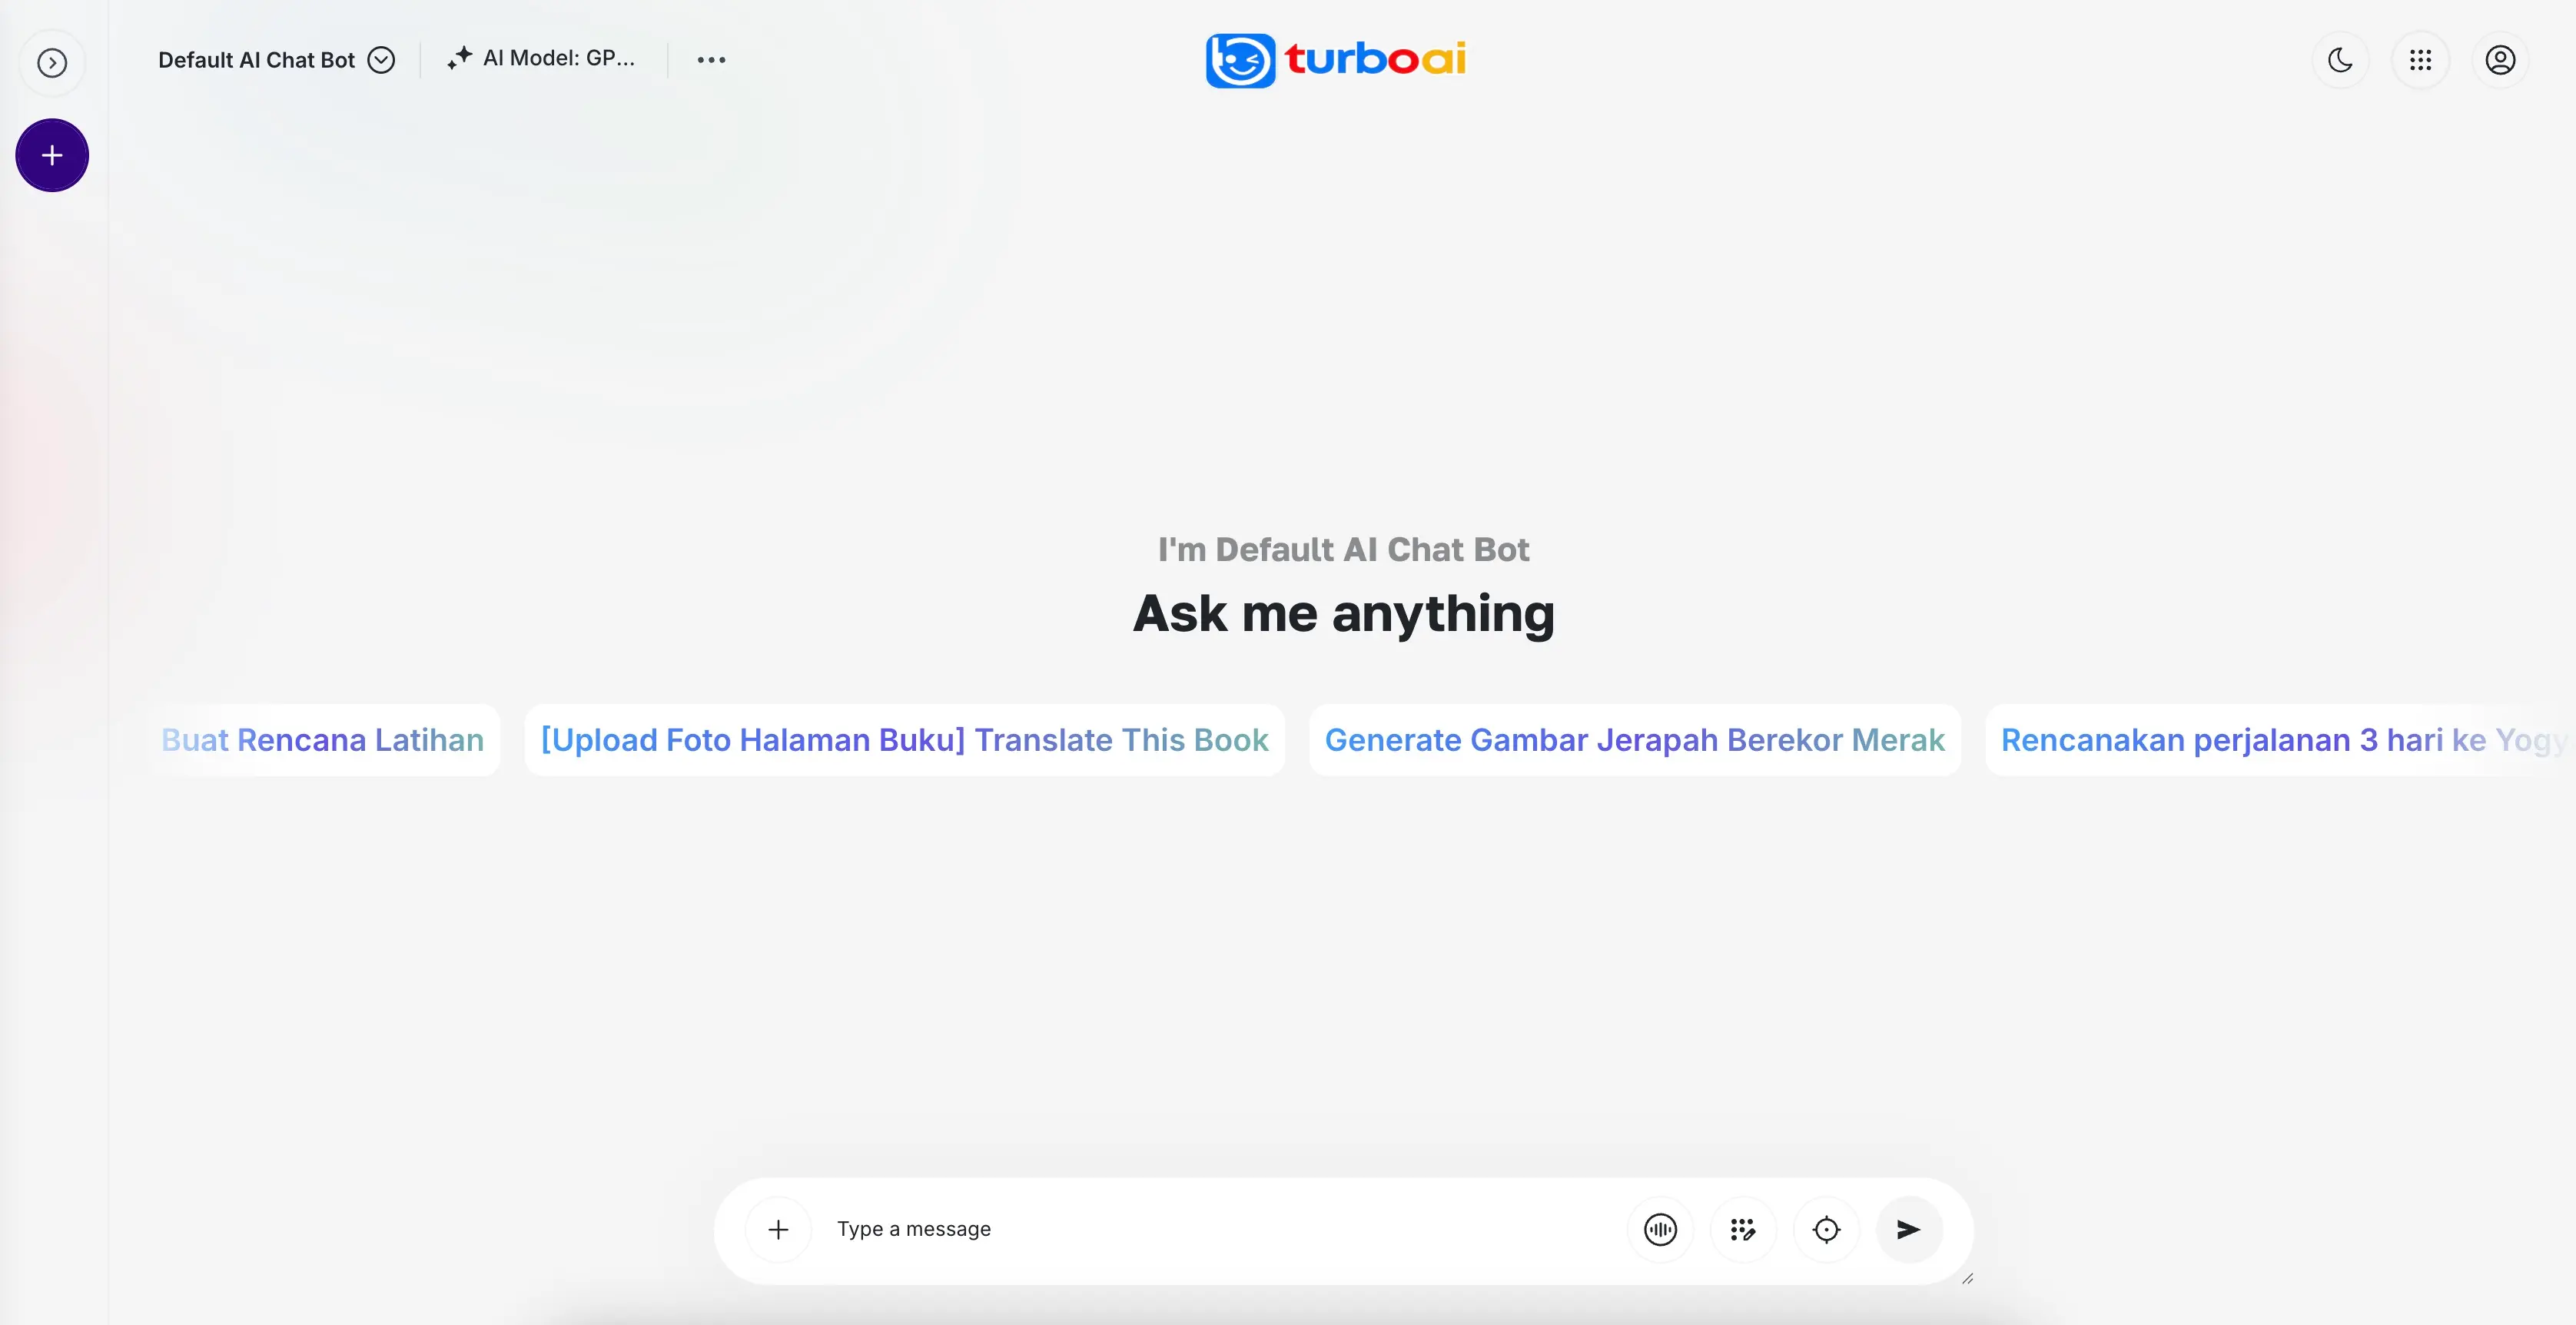Viewport: 2576px width, 1325px height.
Task: Open the AI Model selector
Action: coord(541,58)
